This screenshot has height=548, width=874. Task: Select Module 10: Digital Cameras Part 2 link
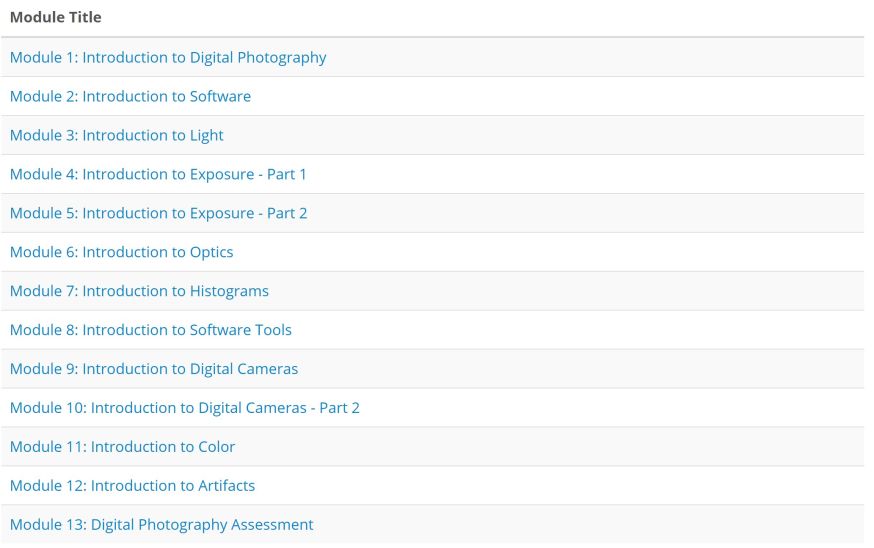184,409
